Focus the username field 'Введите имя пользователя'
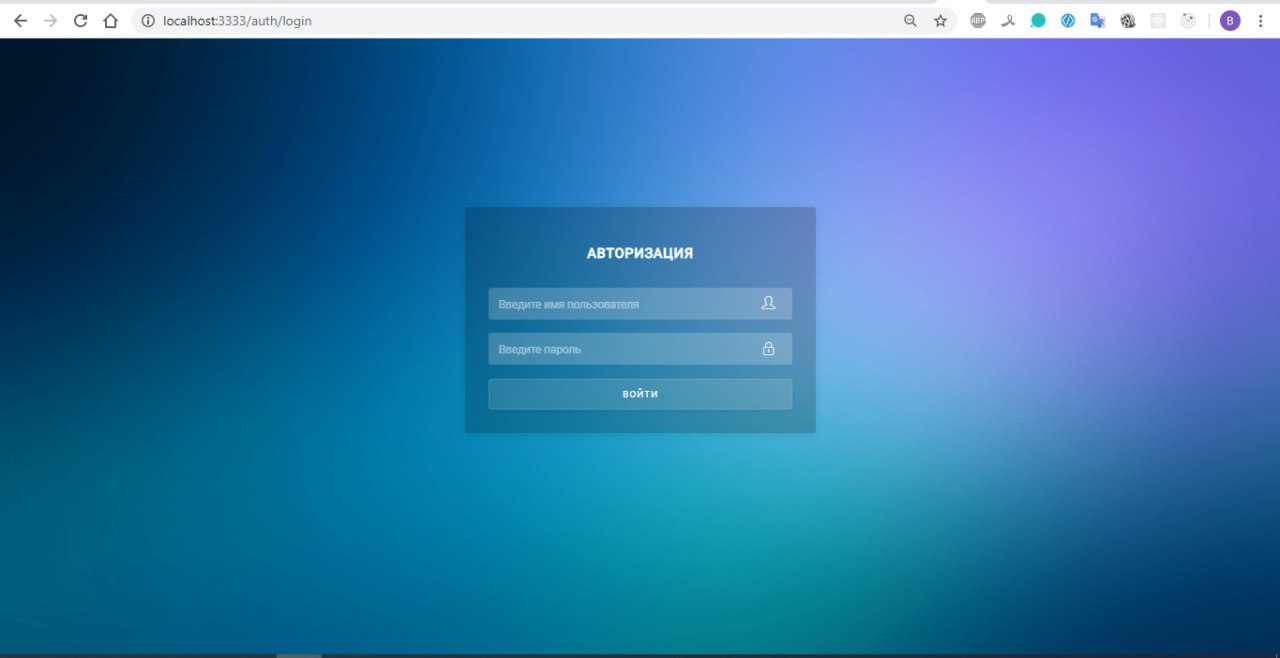1280x658 pixels. click(x=640, y=304)
